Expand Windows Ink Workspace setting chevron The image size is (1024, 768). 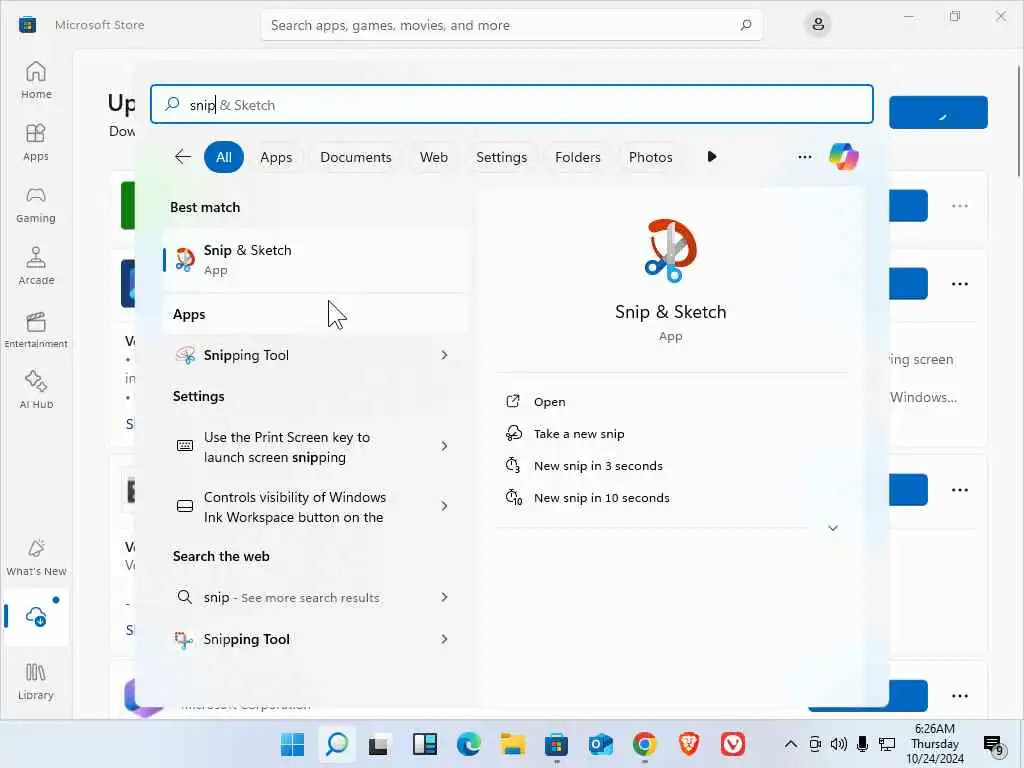click(444, 506)
